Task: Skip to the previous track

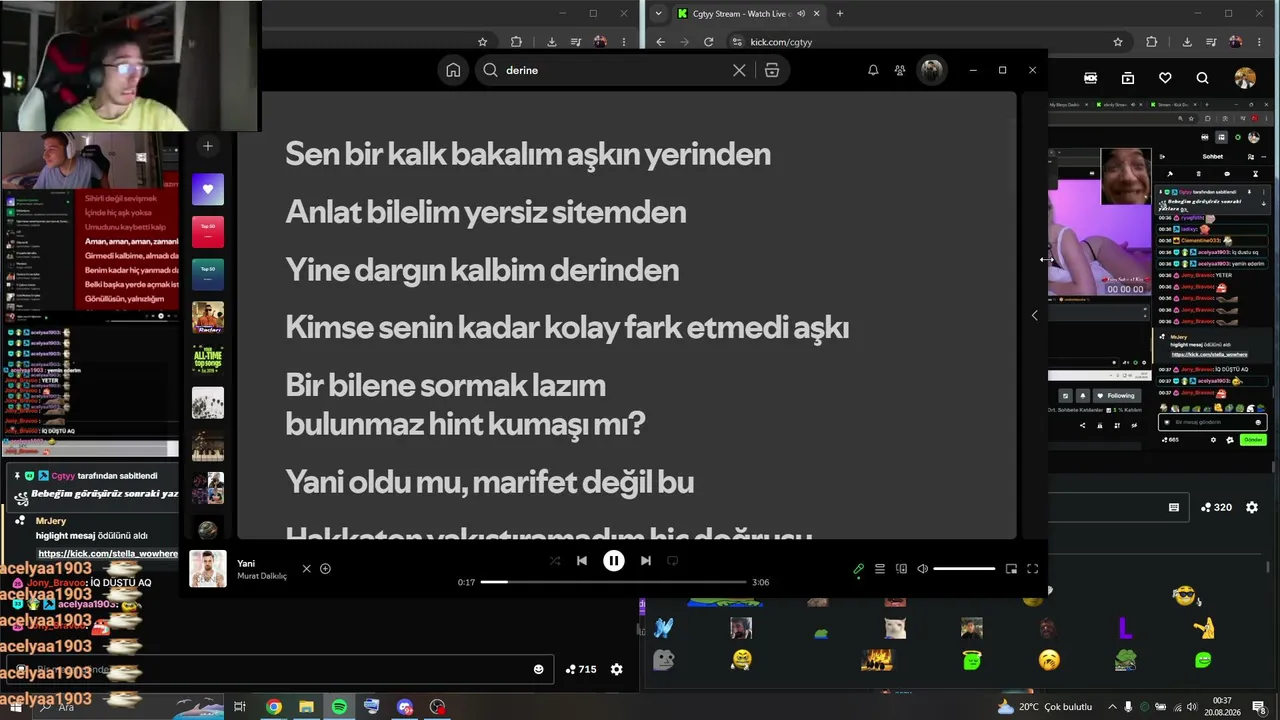Action: [582, 561]
